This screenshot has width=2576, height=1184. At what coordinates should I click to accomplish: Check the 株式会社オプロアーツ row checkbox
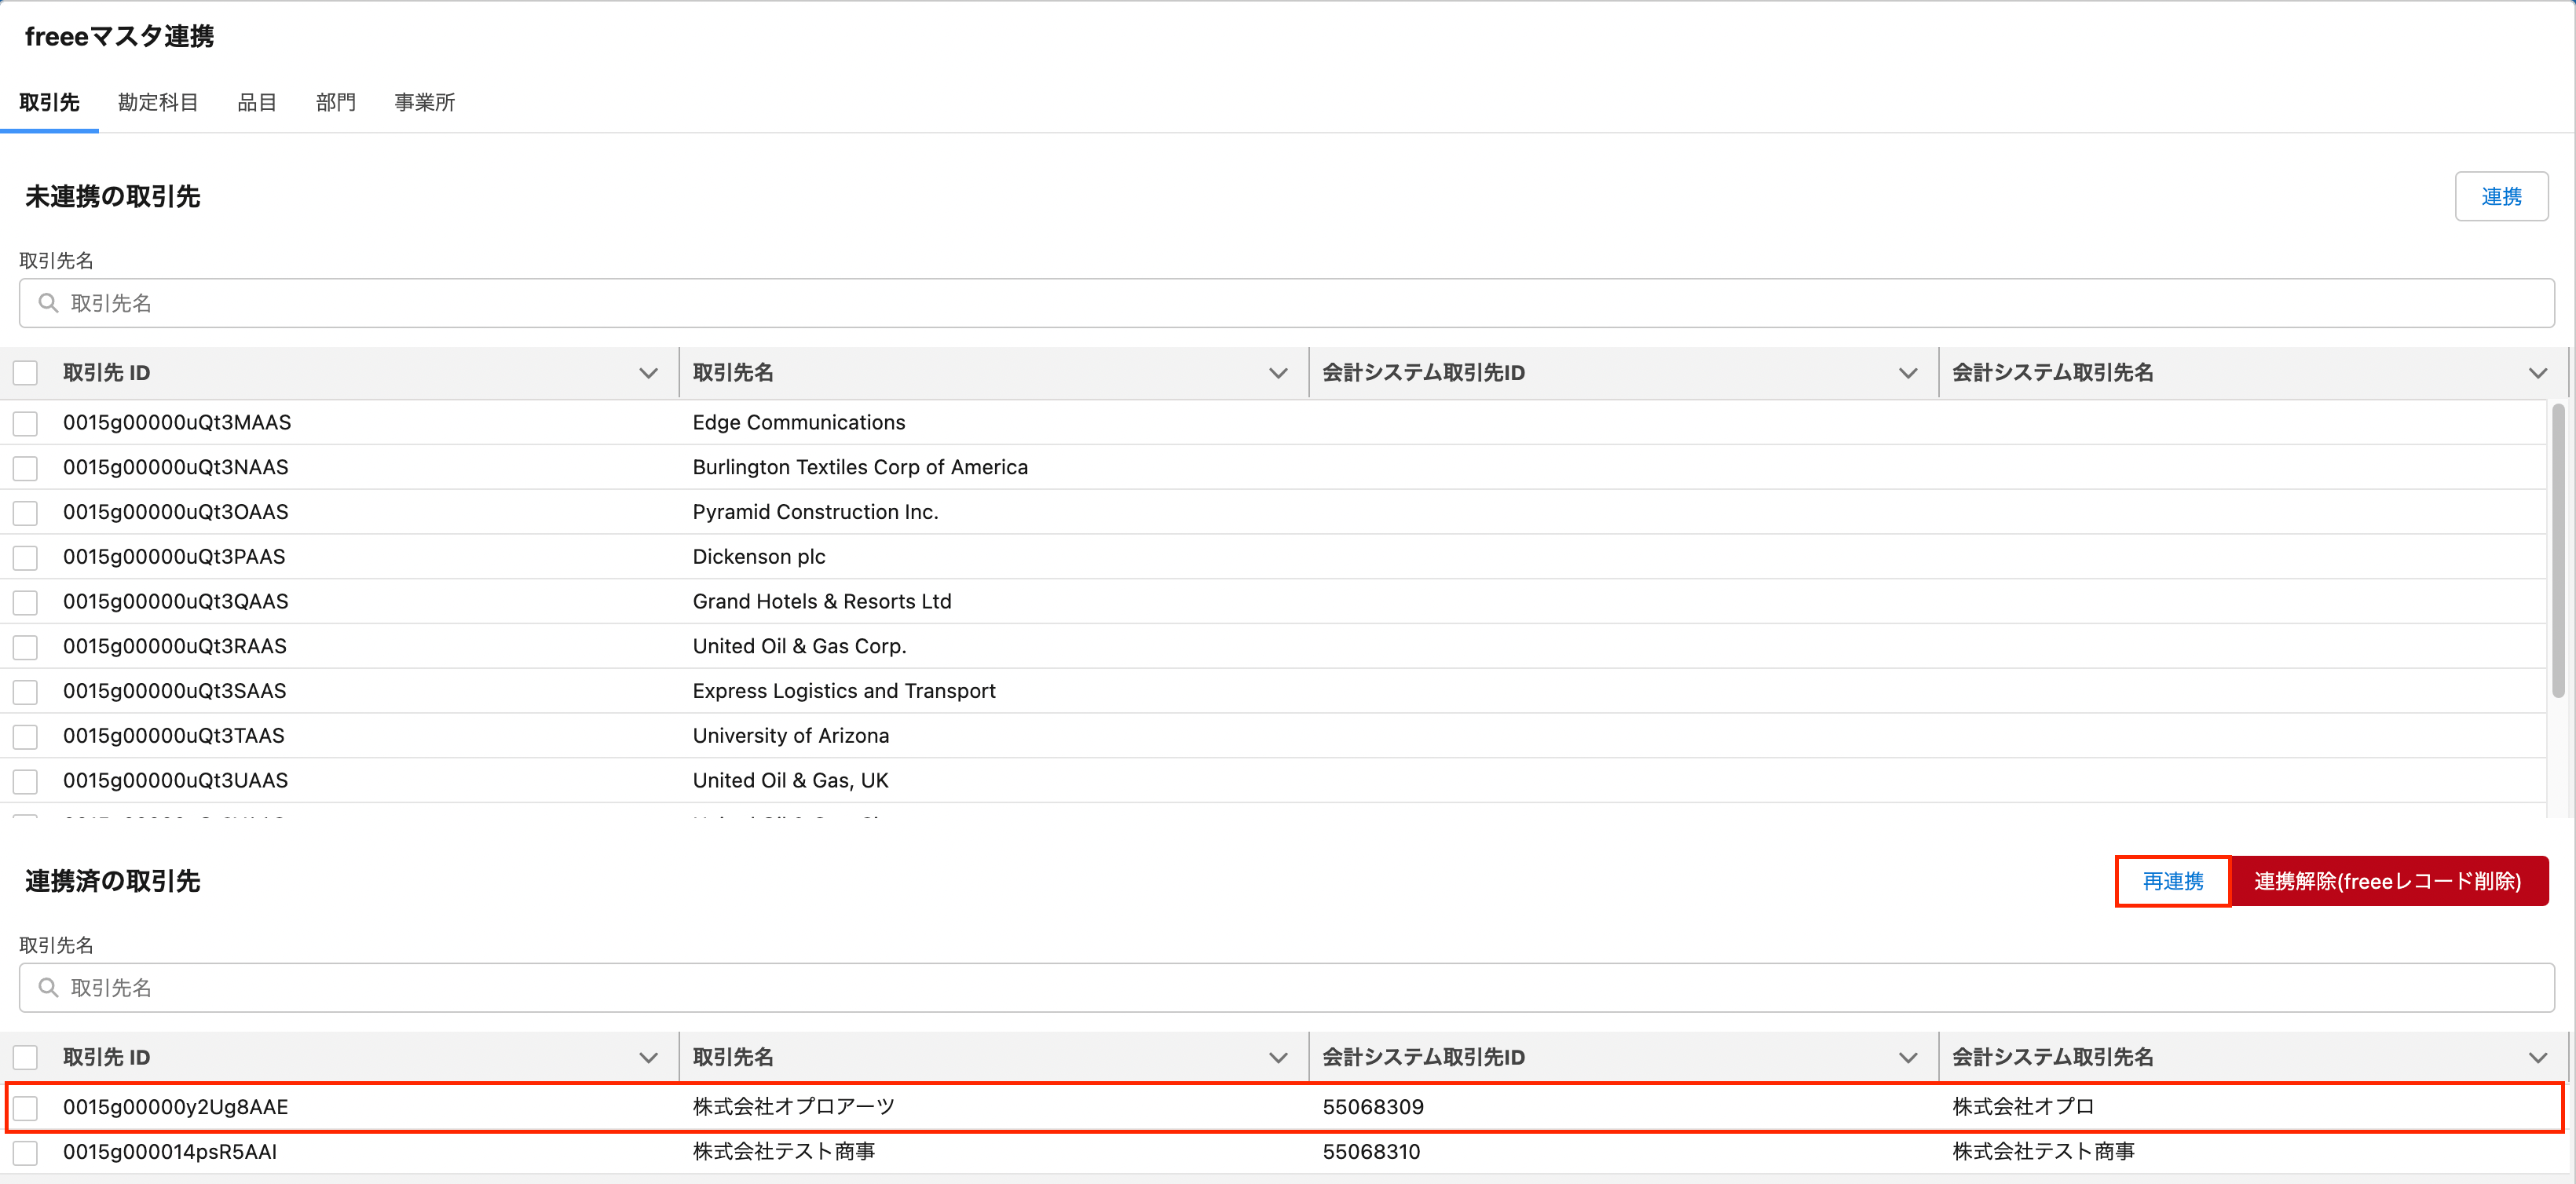pyautogui.click(x=25, y=1108)
